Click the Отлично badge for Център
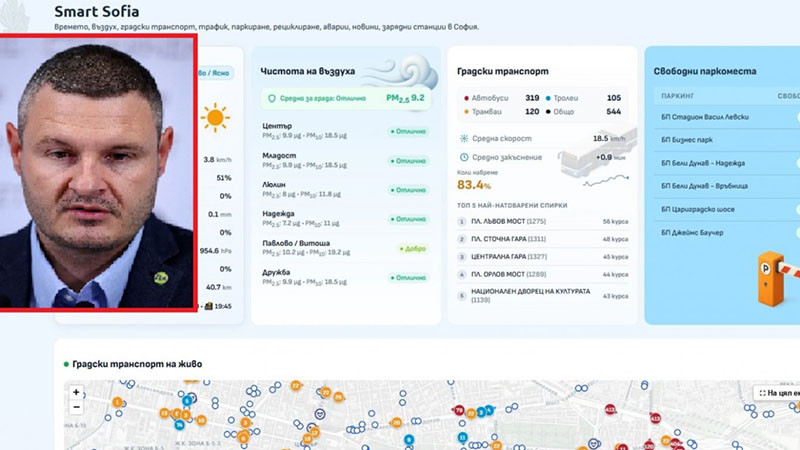The image size is (800, 450). pos(408,132)
